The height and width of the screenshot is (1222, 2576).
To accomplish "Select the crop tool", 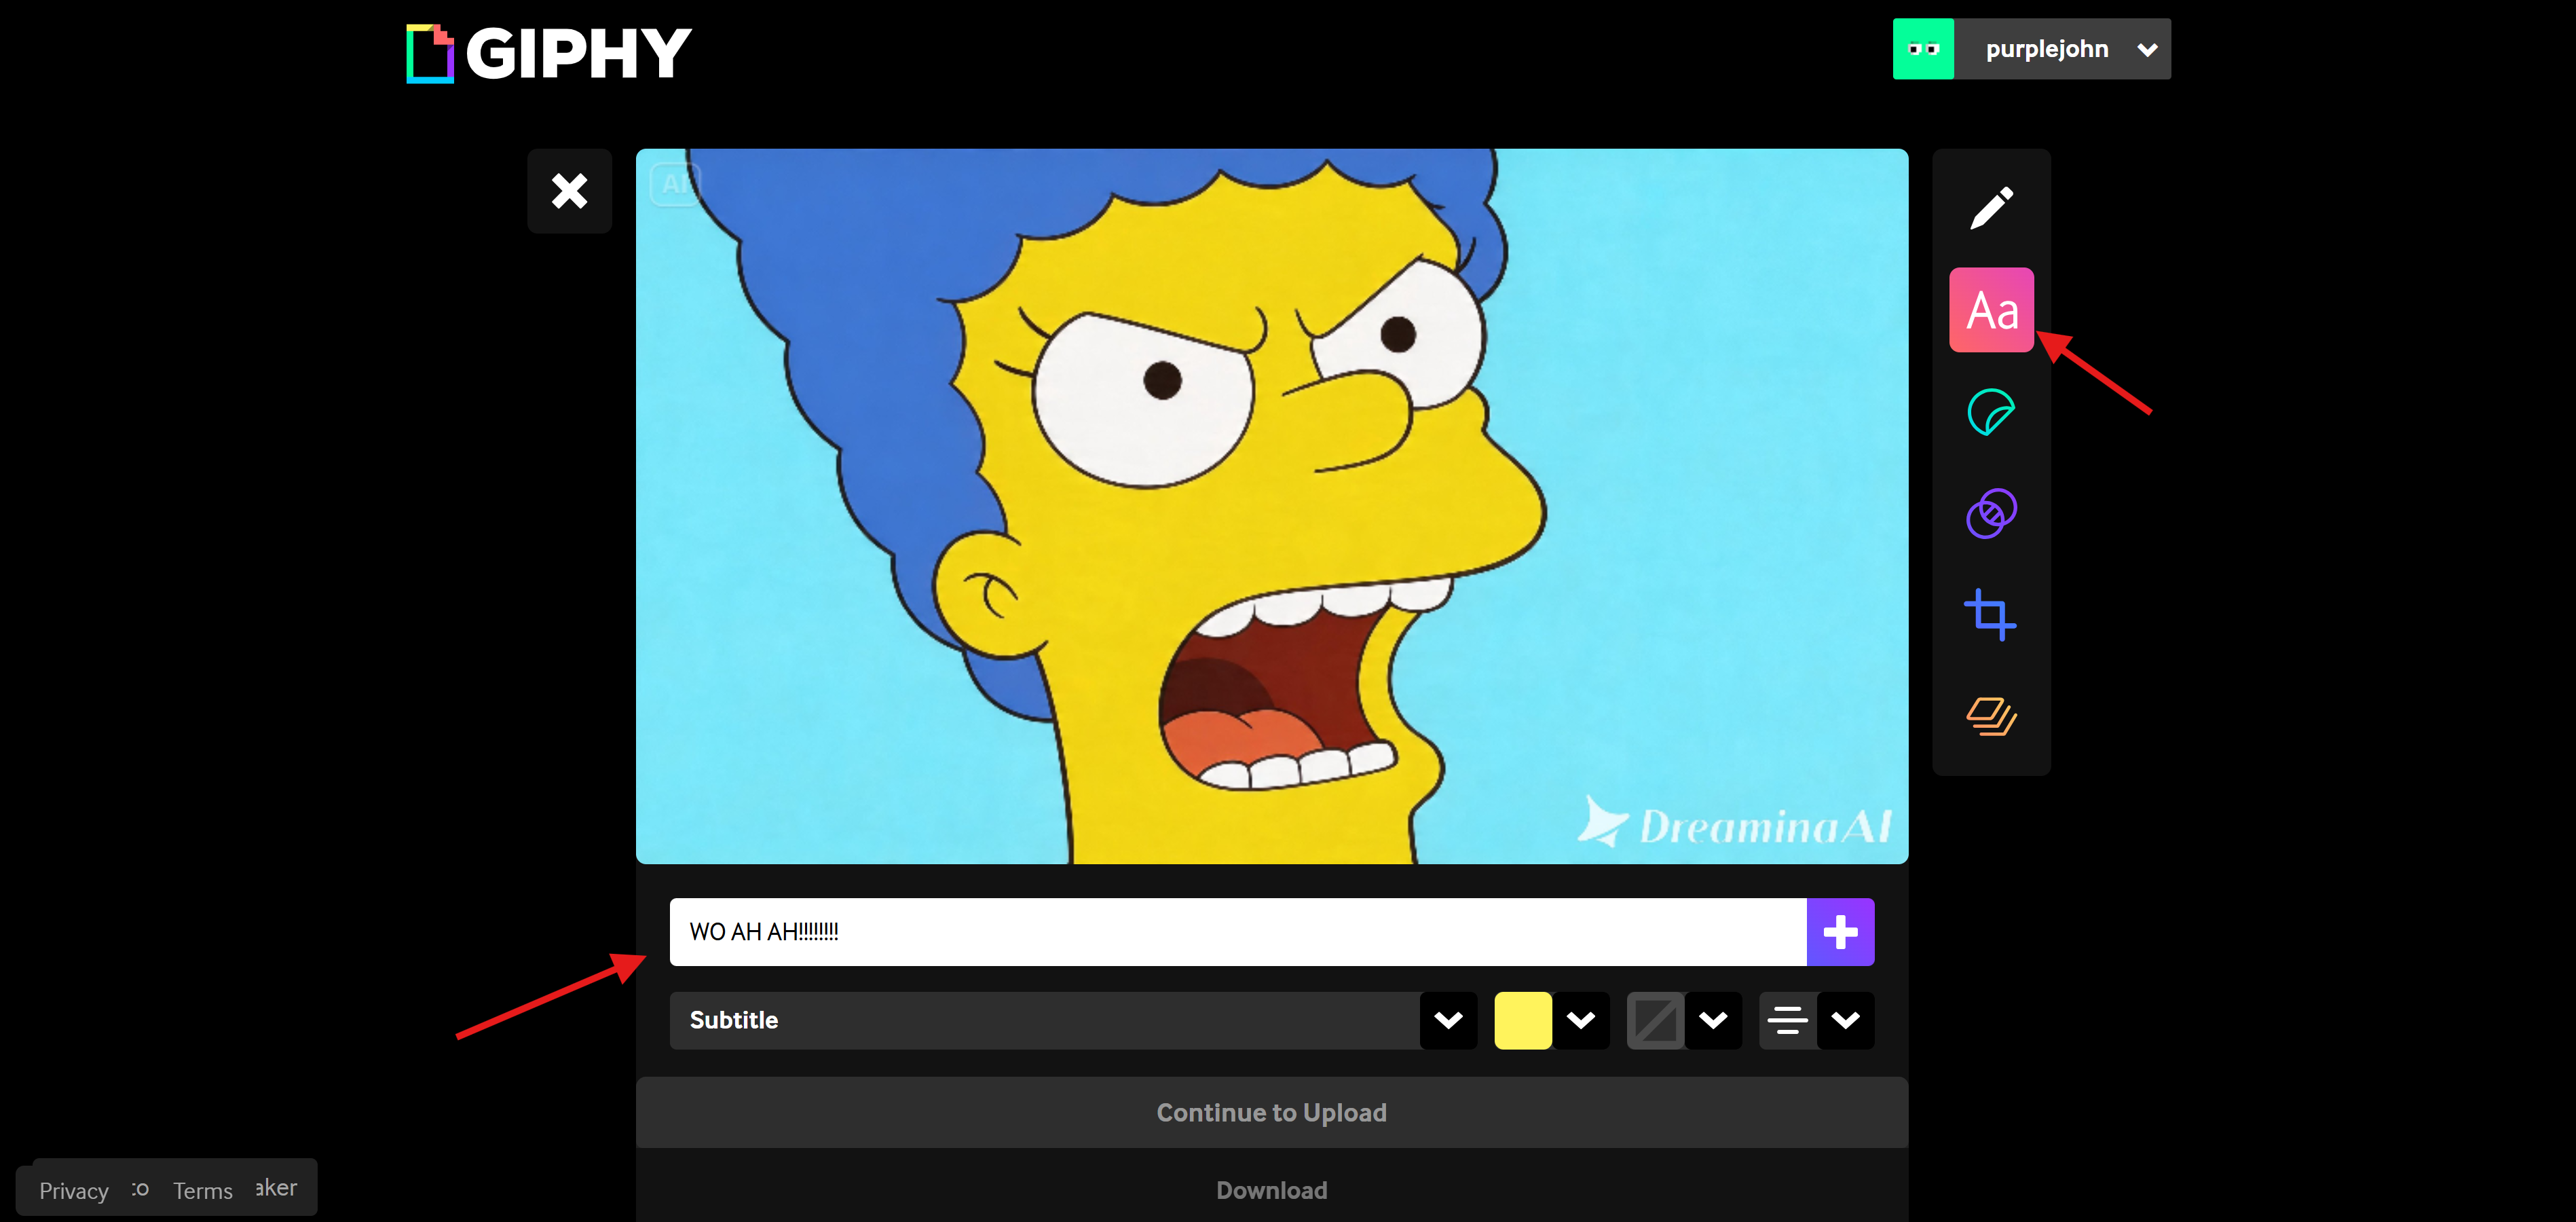I will click(x=1991, y=615).
